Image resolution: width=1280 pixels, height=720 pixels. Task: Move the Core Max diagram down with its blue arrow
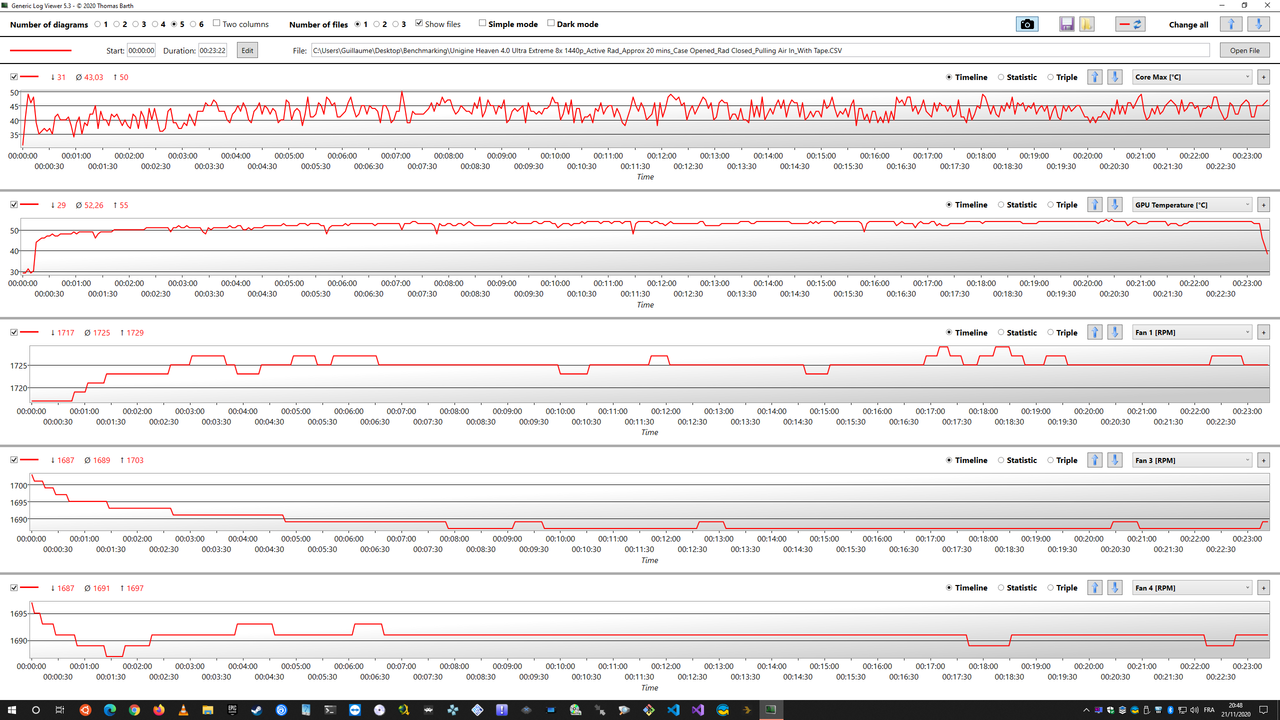coord(1114,76)
